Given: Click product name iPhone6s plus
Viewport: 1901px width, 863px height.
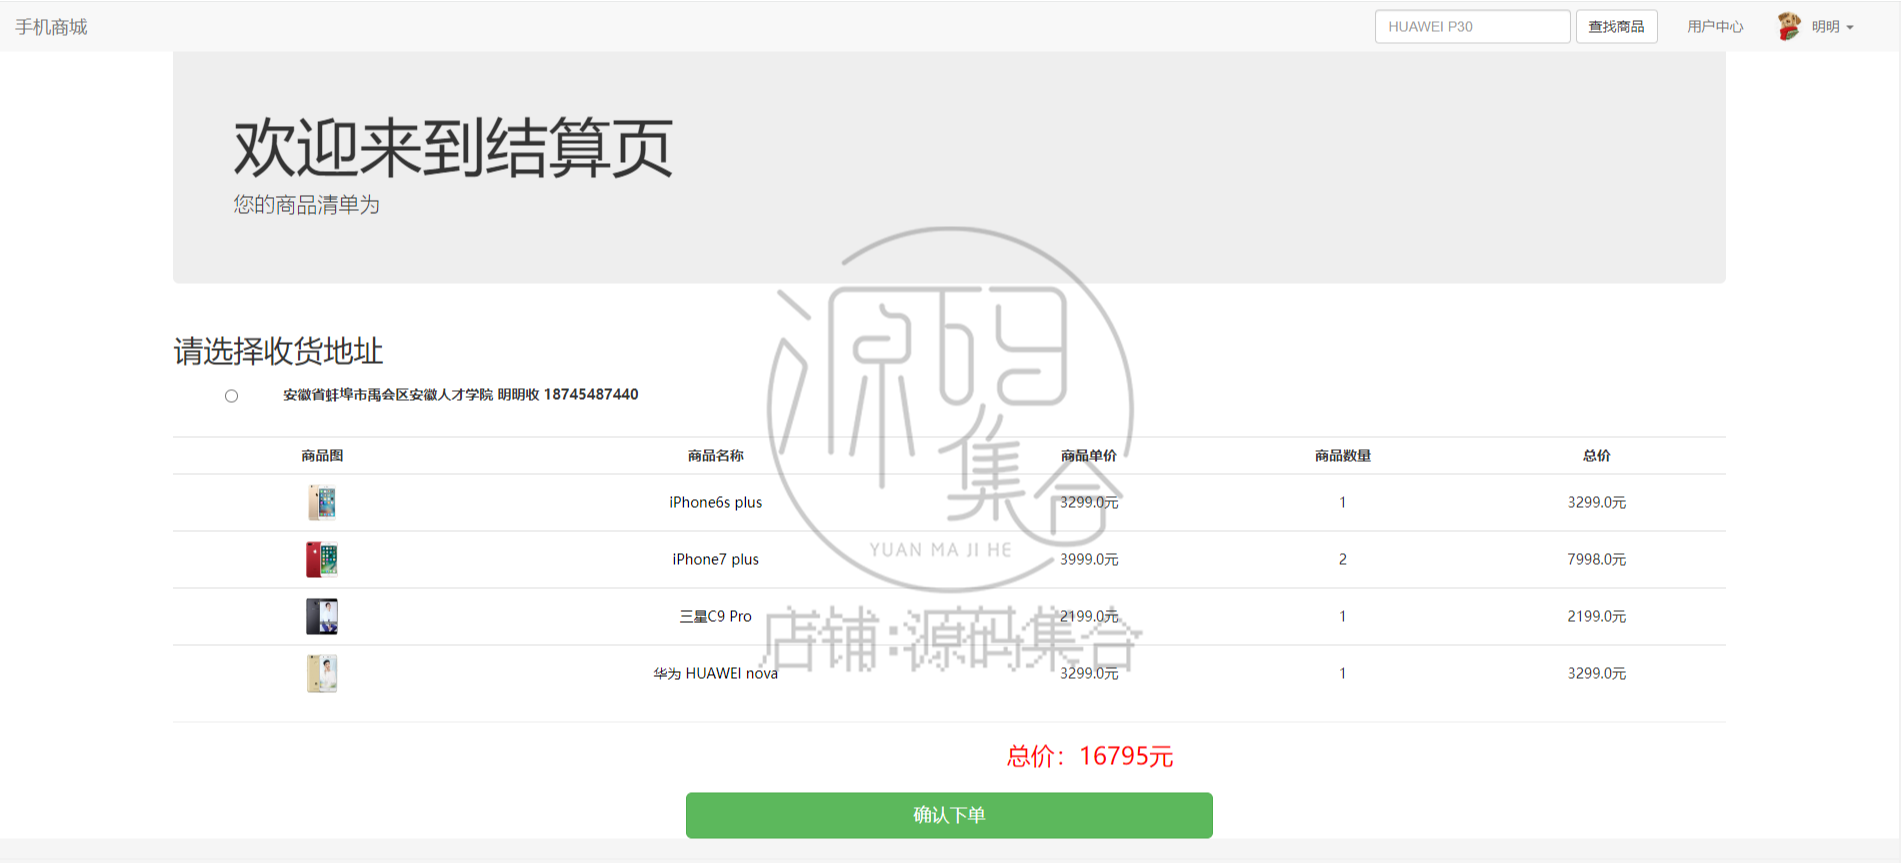Looking at the screenshot, I should pos(715,502).
